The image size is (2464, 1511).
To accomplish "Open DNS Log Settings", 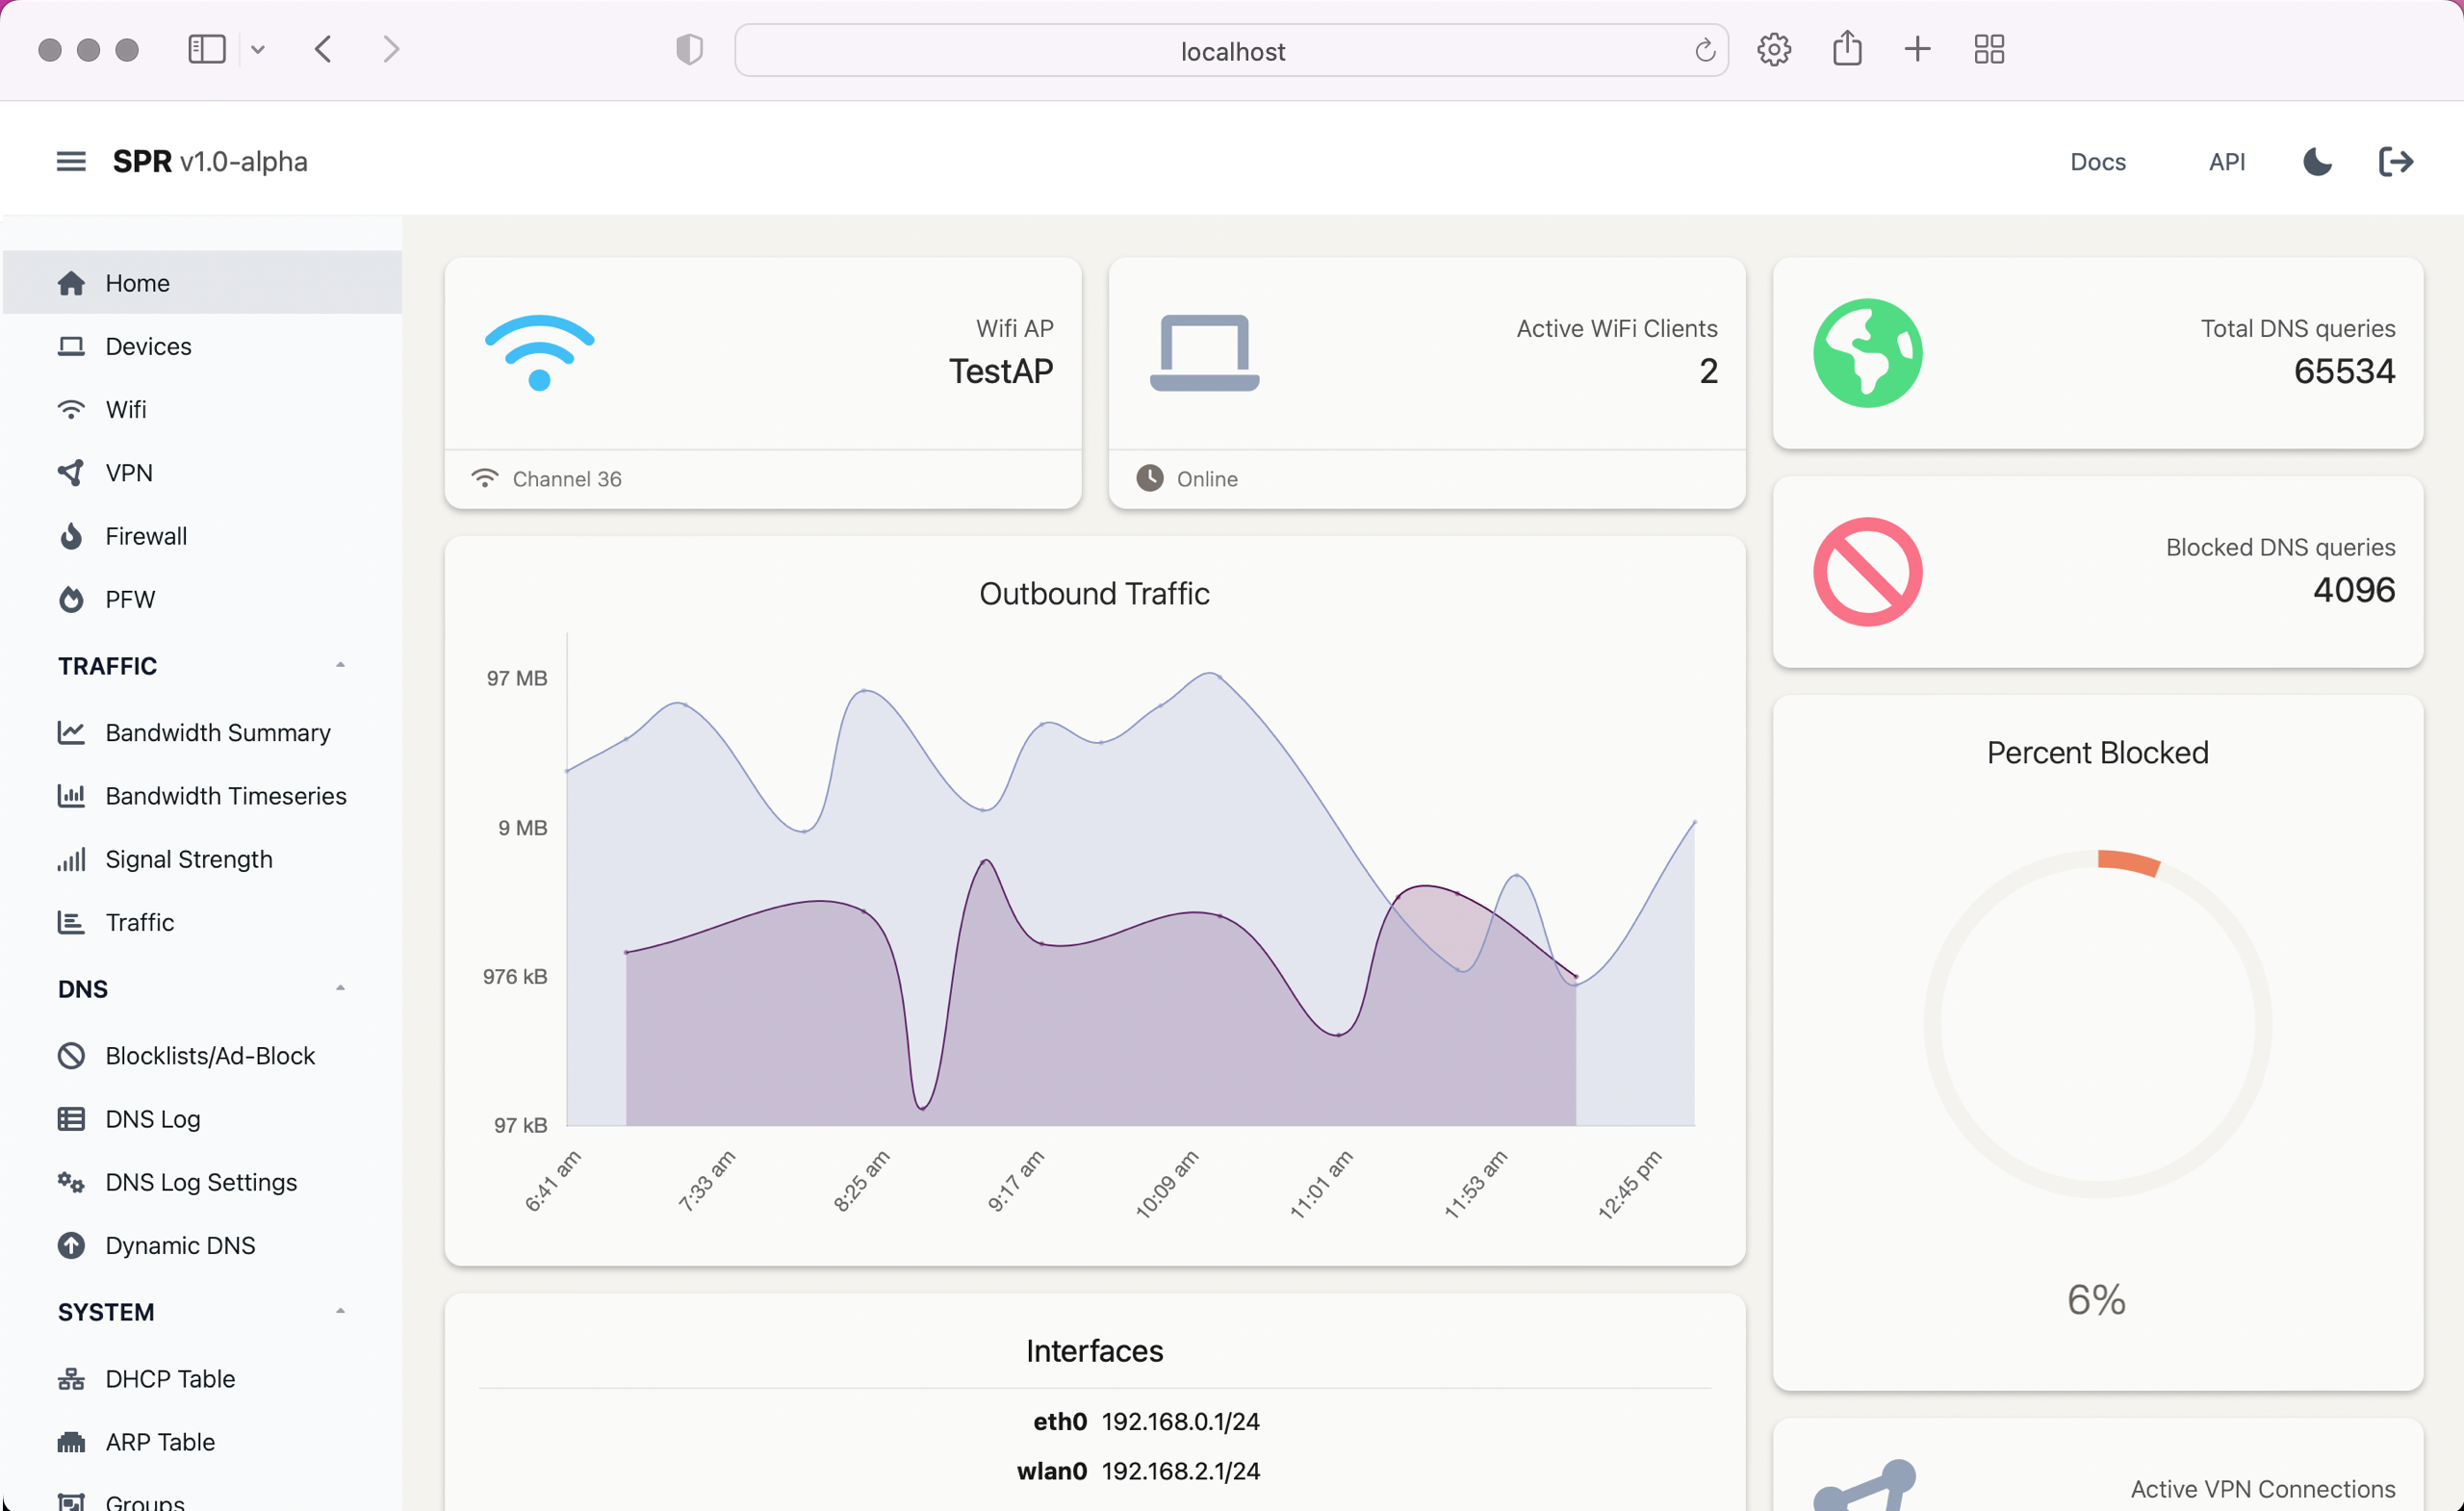I will [x=203, y=1182].
